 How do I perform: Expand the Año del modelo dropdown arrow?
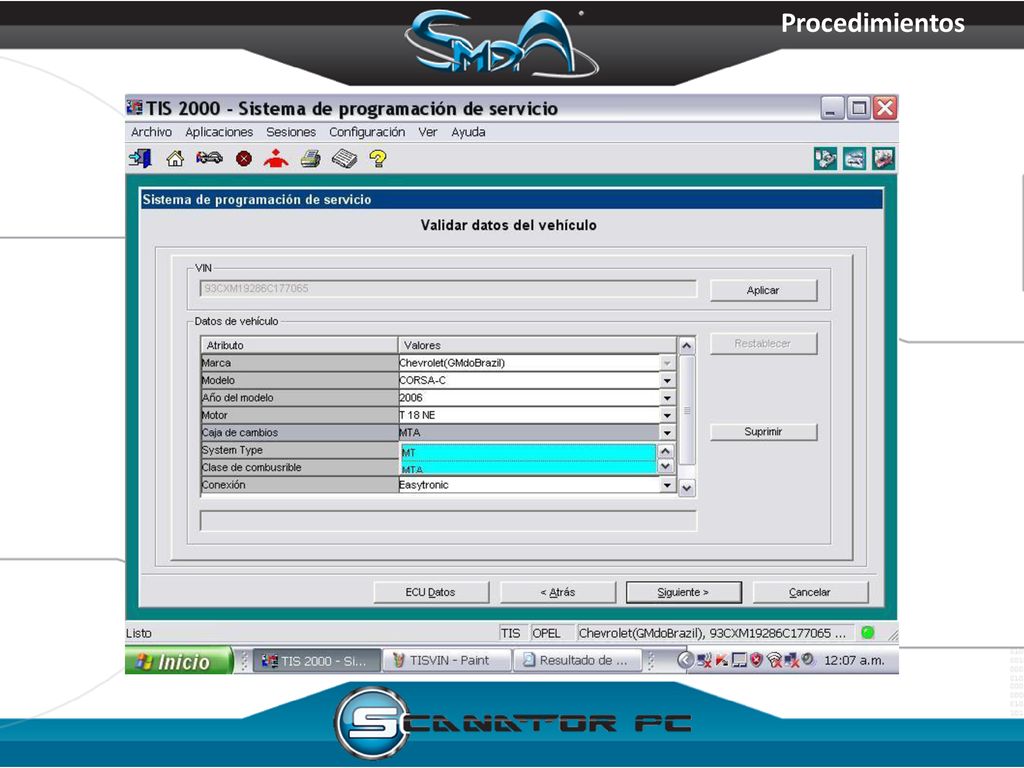[667, 398]
